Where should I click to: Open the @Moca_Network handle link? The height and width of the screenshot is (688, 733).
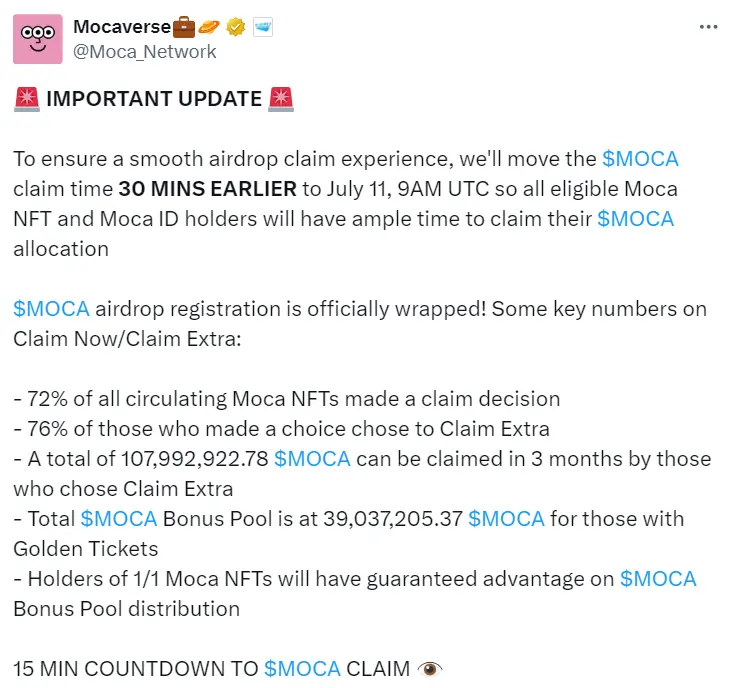pos(145,51)
